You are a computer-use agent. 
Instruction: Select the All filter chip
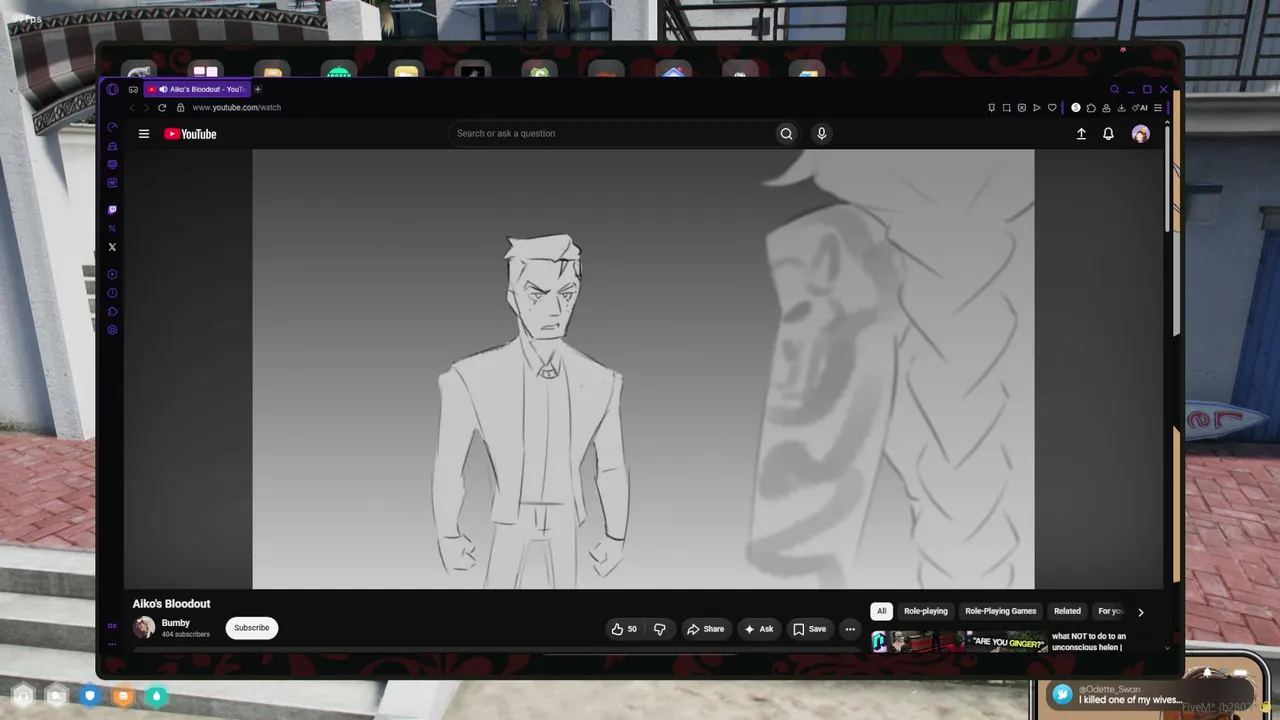pos(881,611)
